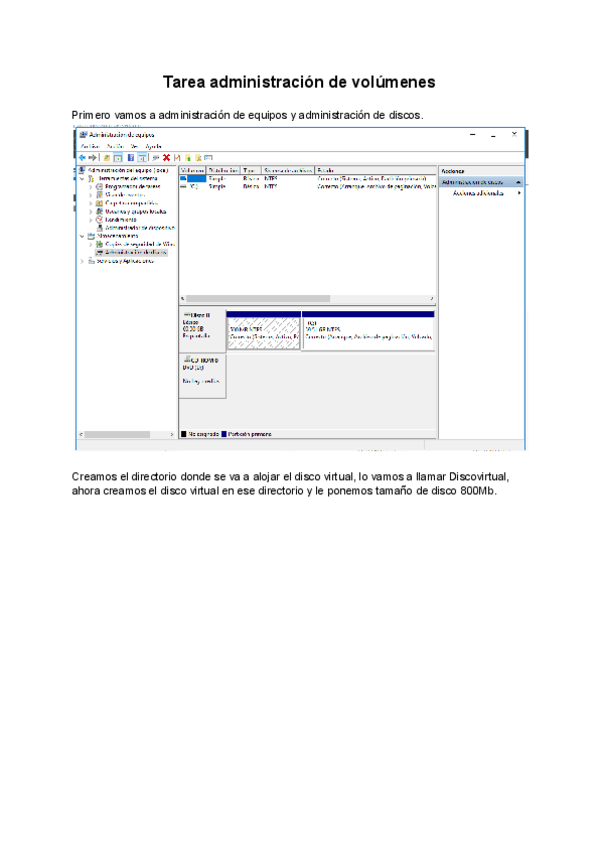Collapse Almacenamiento chevron
This screenshot has width=600, height=848.
click(82, 236)
